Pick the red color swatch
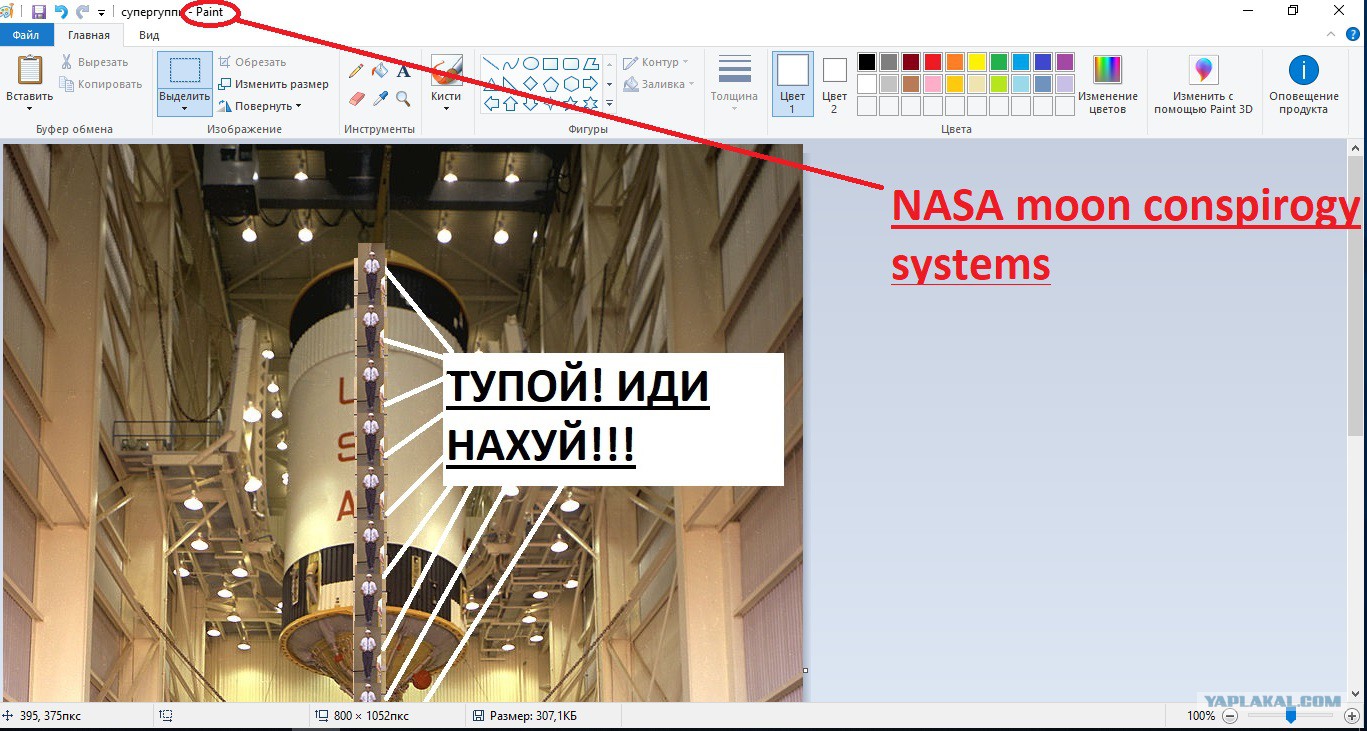1367x731 pixels. pyautogui.click(x=933, y=62)
